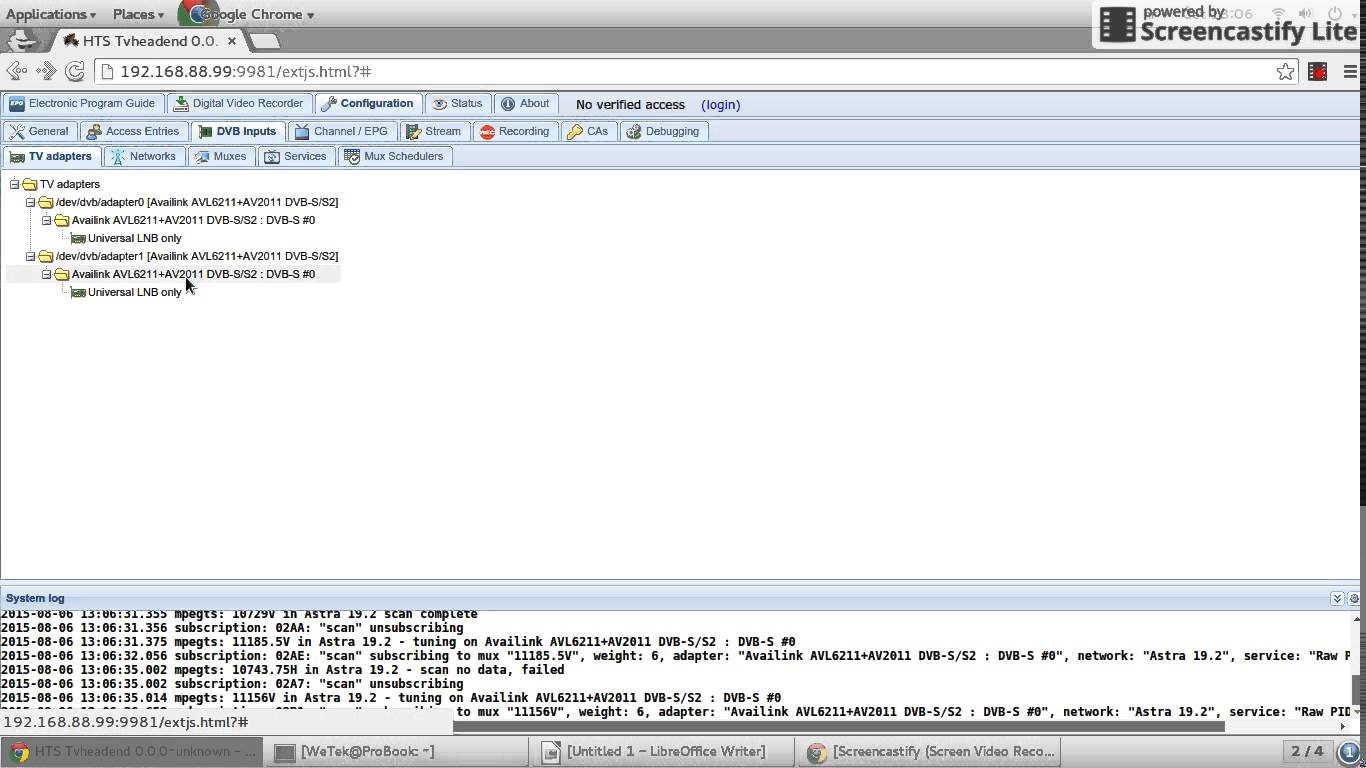Screen dimensions: 1366x768
Task: Select /dev/dvb/adapter1 tree entry
Action: pyautogui.click(x=197, y=256)
